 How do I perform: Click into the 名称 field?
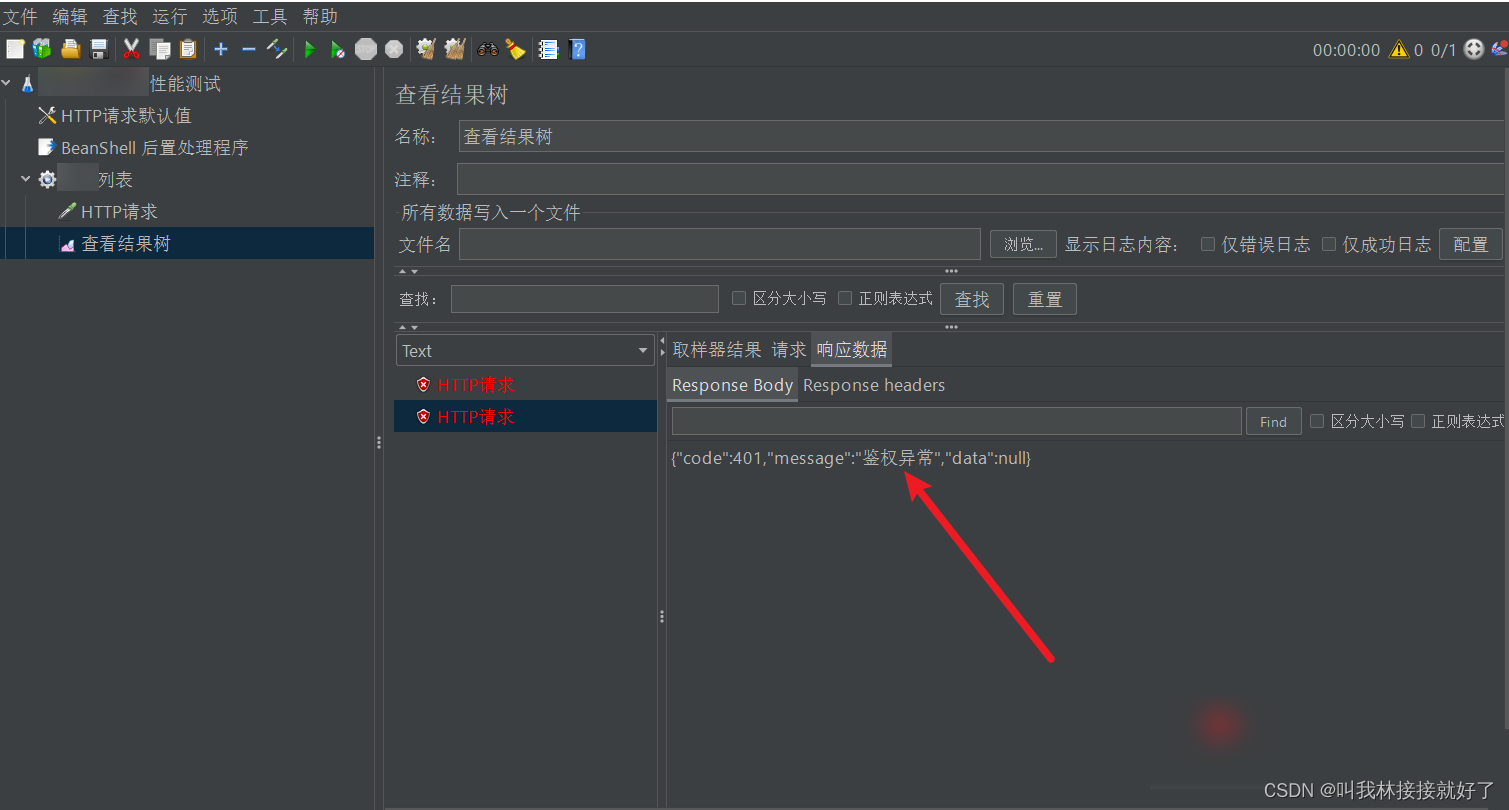click(x=983, y=137)
